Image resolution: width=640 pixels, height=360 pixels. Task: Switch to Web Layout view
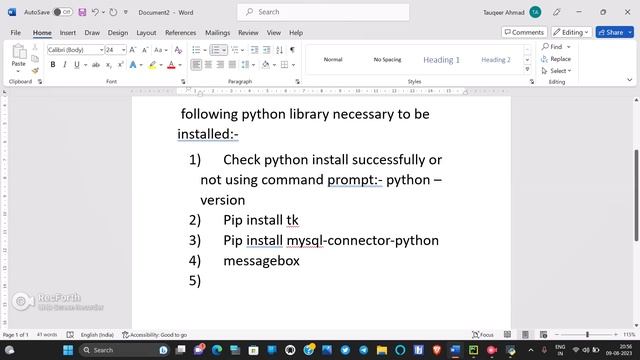click(x=543, y=335)
